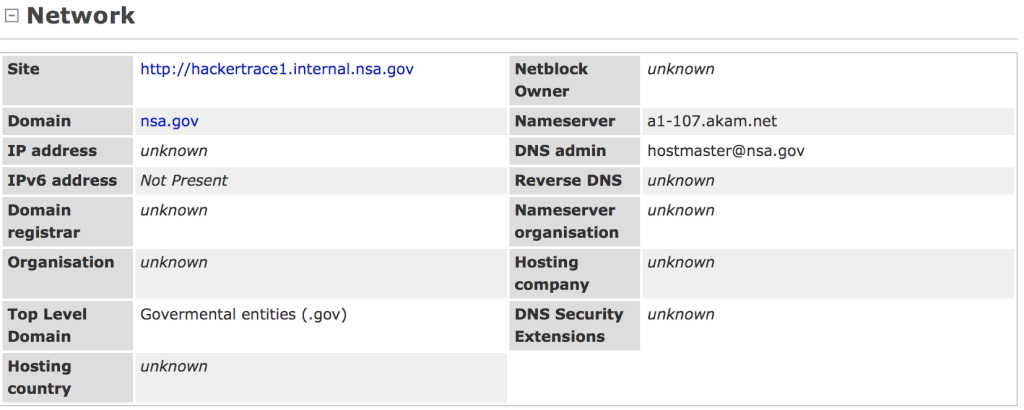Screen dimensions: 1024x410
Task: Click the DNS admin label cell
Action: (560, 151)
